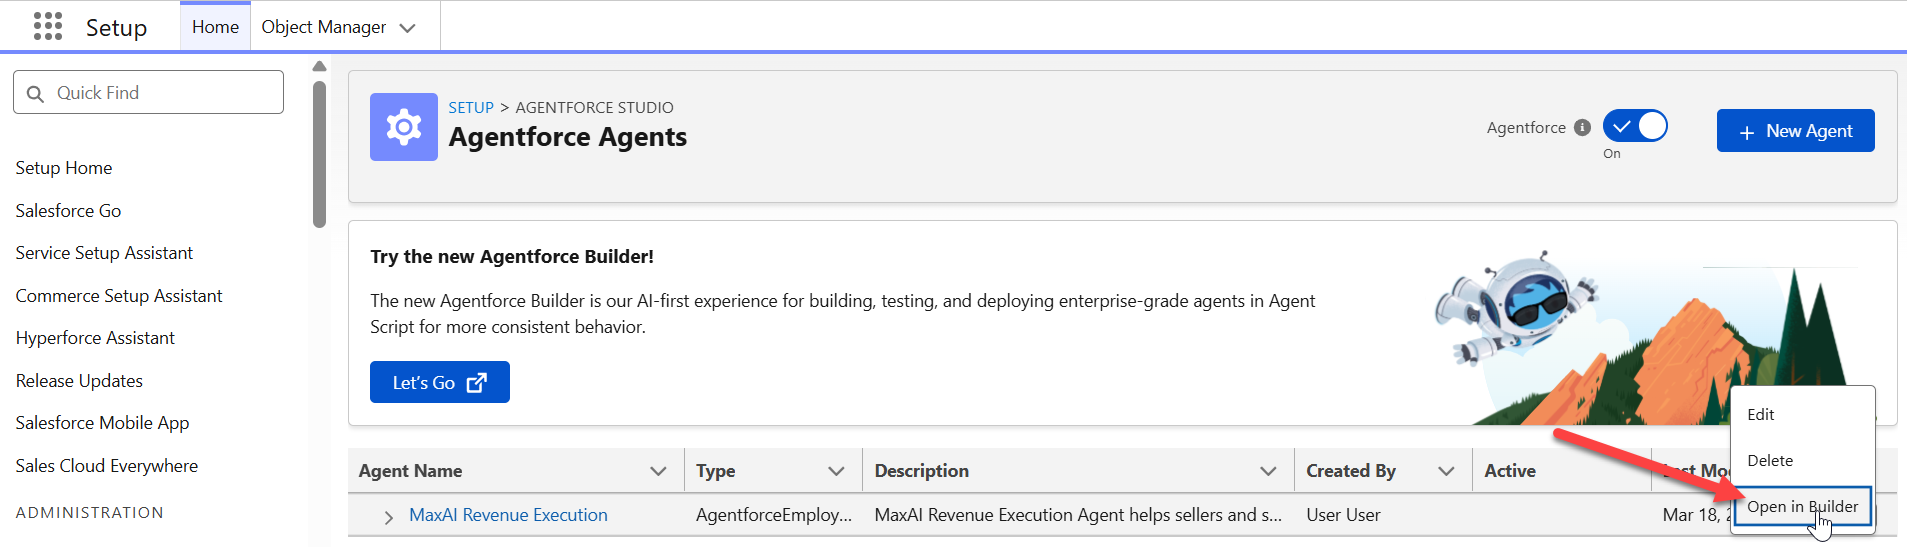Click the sidebar scroll-up arrow
This screenshot has height=547, width=1907.
click(x=319, y=66)
